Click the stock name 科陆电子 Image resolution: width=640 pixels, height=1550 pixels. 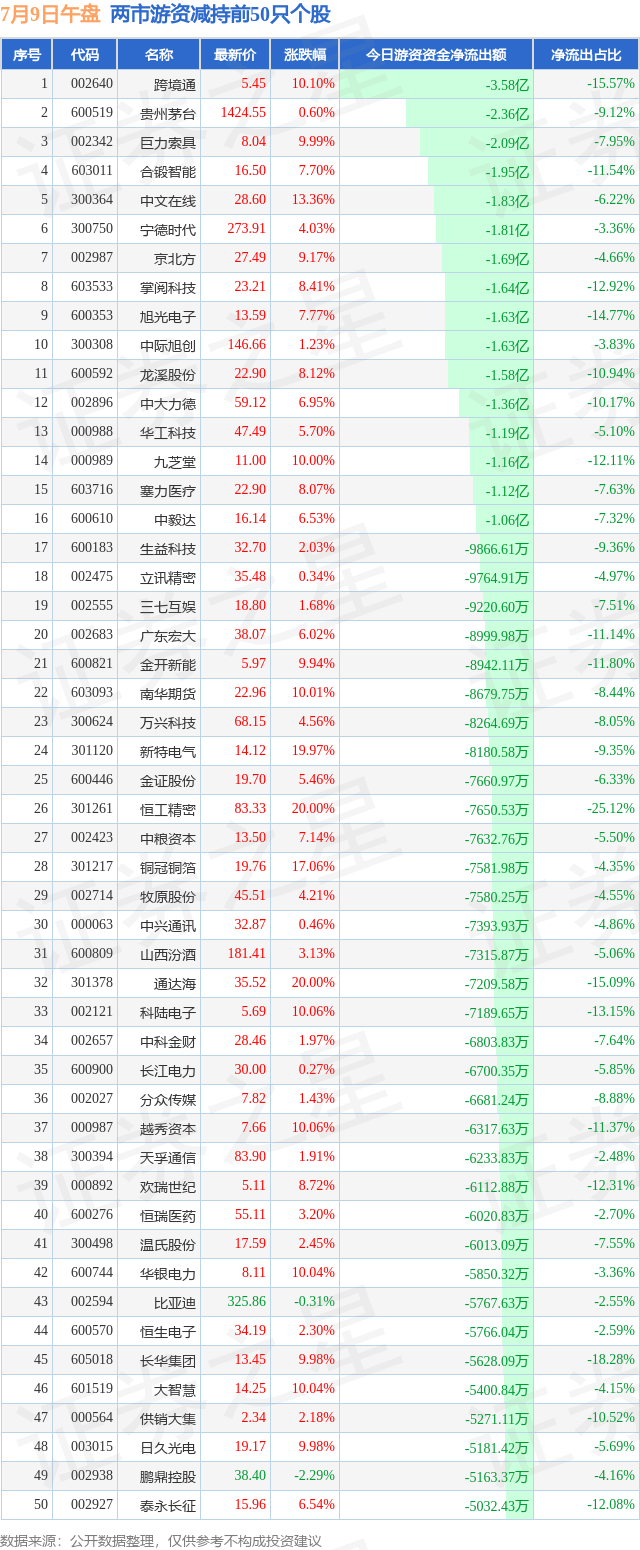[168, 1012]
